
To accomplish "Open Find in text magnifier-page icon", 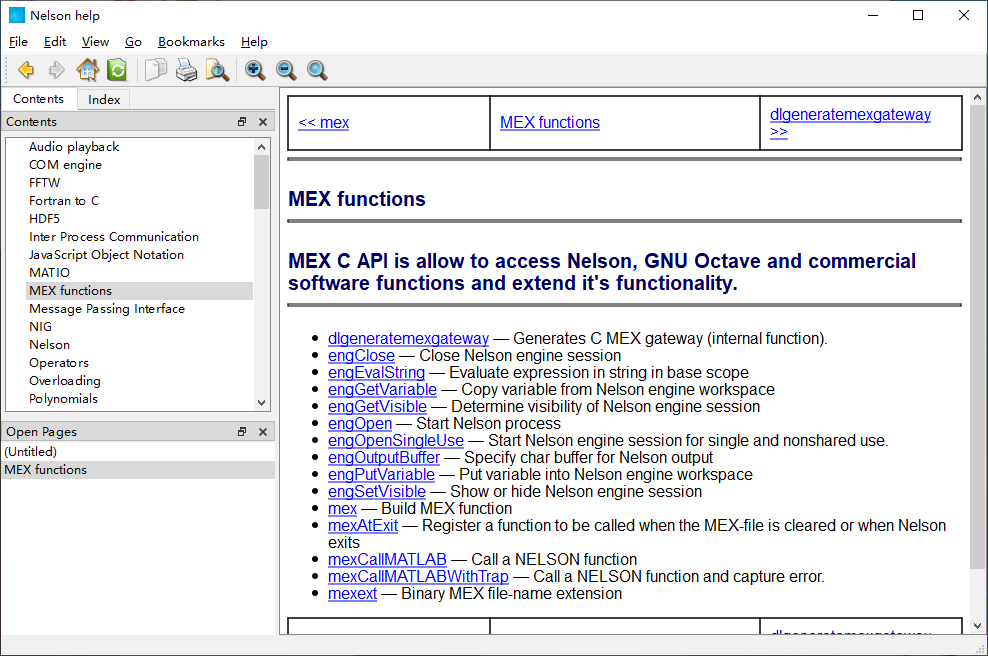I will 217,70.
